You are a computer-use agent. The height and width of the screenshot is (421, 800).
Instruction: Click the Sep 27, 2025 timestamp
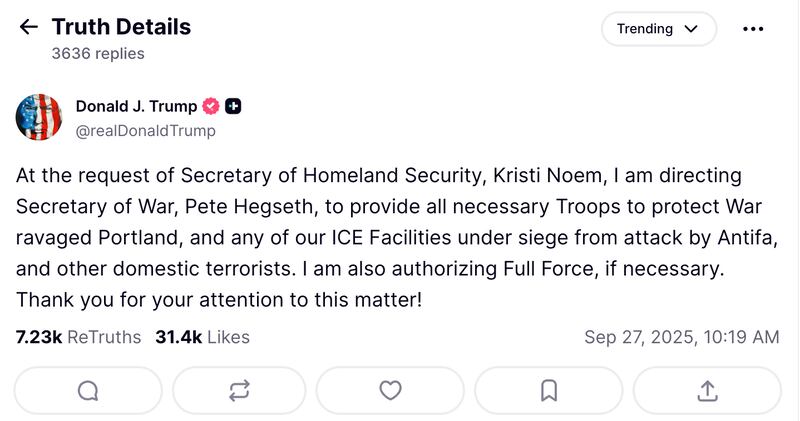tap(681, 337)
